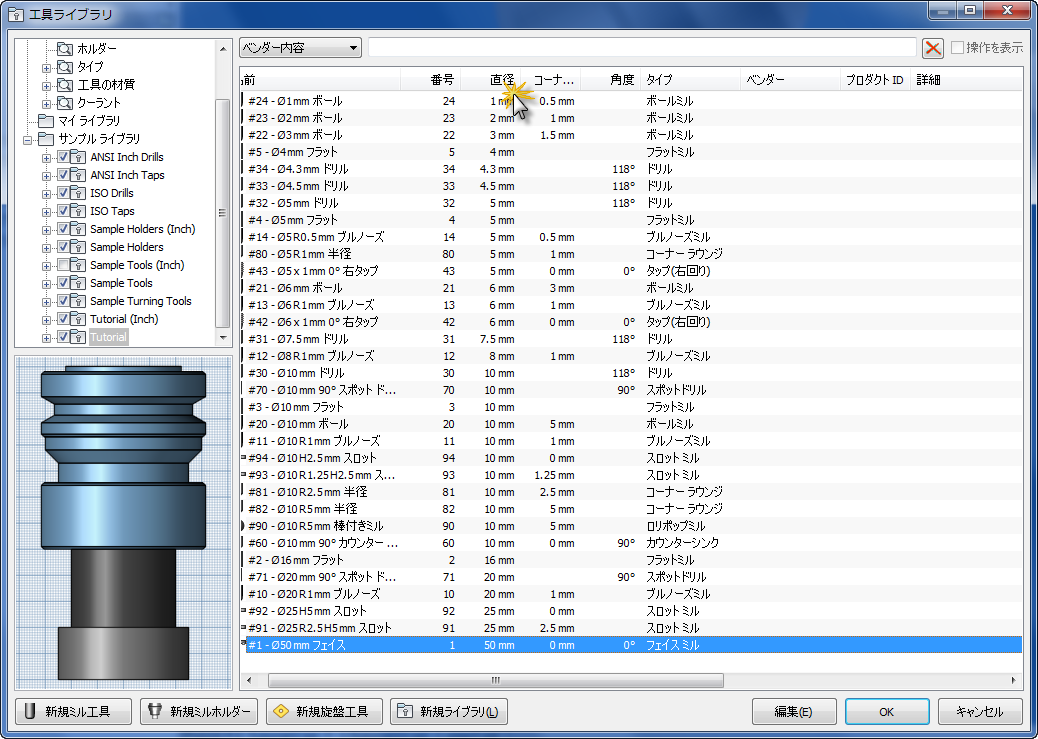Click the 新規ミルホルダー button
Image resolution: width=1038 pixels, height=739 pixels.
coord(201,711)
